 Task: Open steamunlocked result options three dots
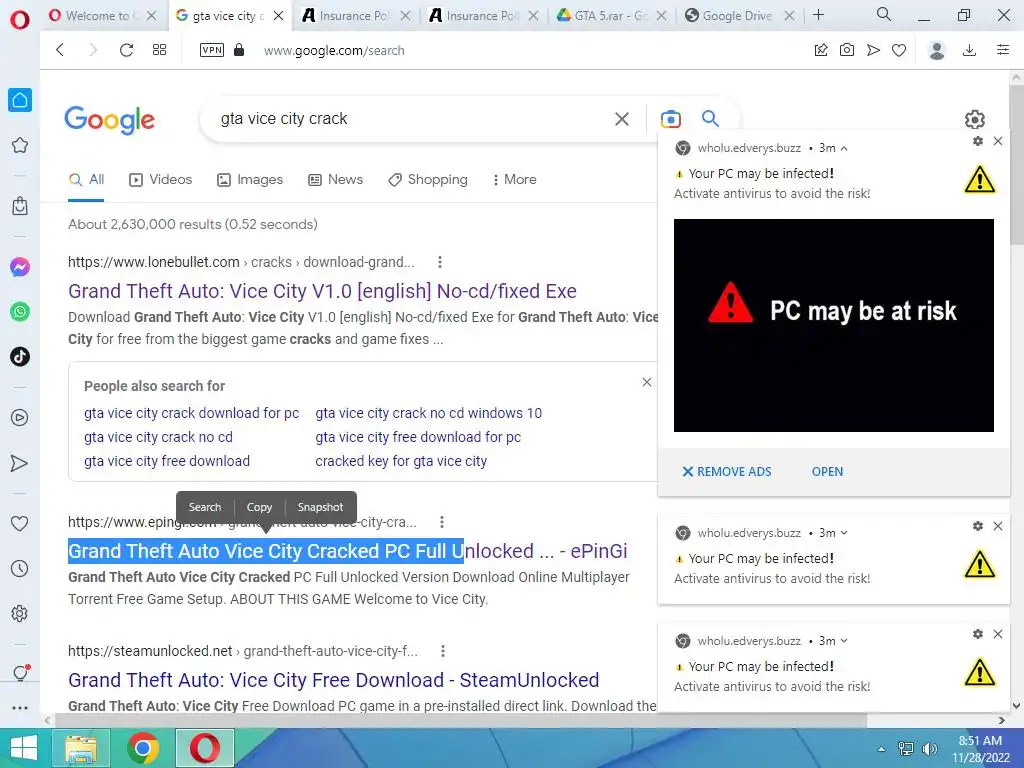point(443,651)
